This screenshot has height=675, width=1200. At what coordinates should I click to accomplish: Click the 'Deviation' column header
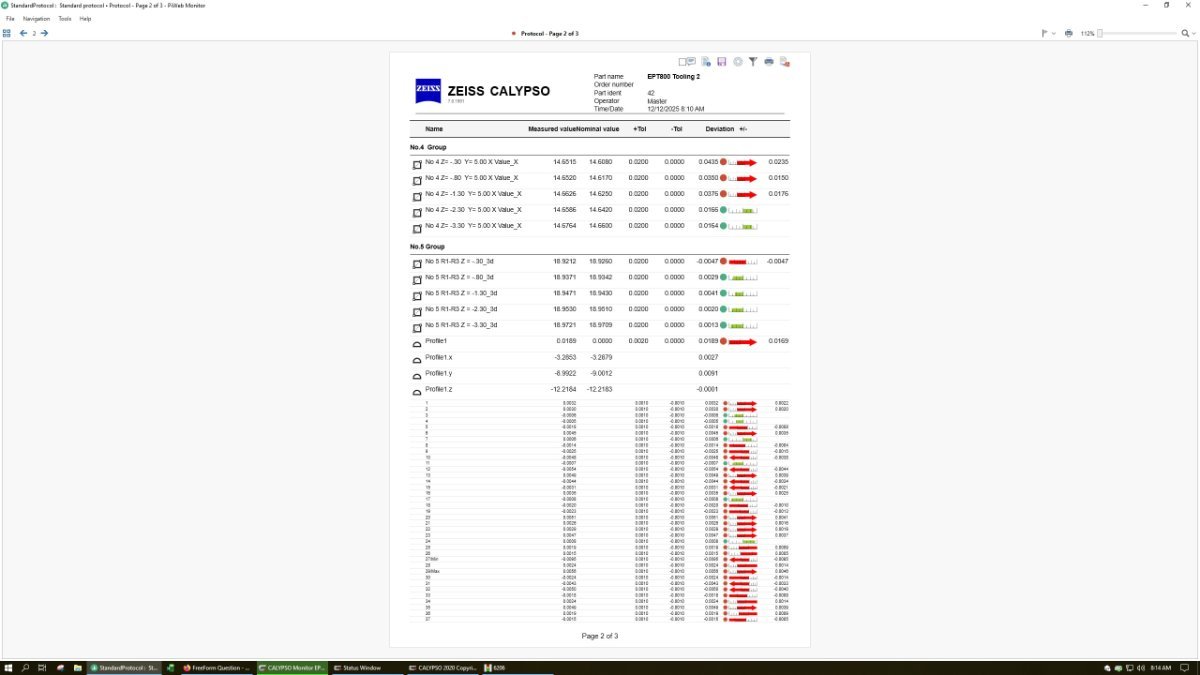(719, 129)
